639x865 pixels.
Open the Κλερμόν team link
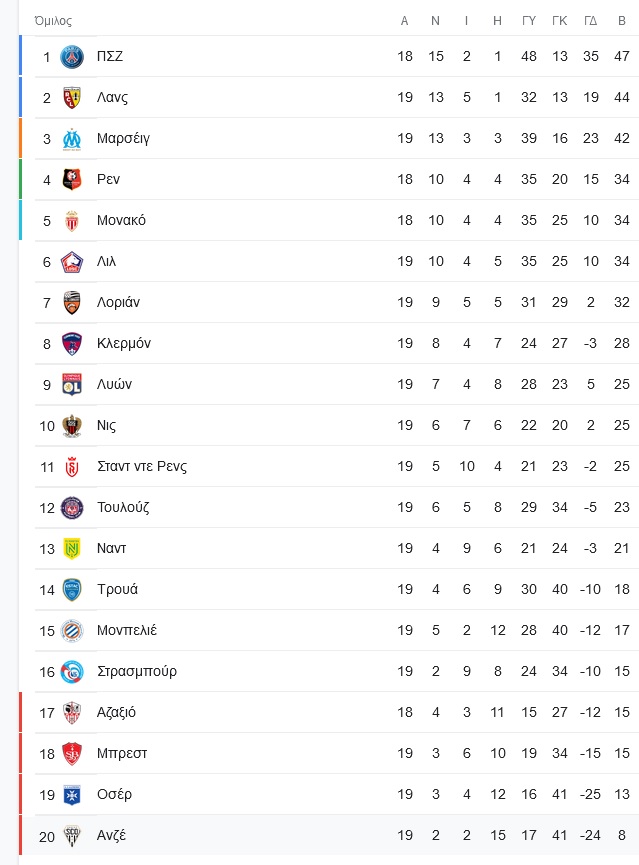(124, 343)
